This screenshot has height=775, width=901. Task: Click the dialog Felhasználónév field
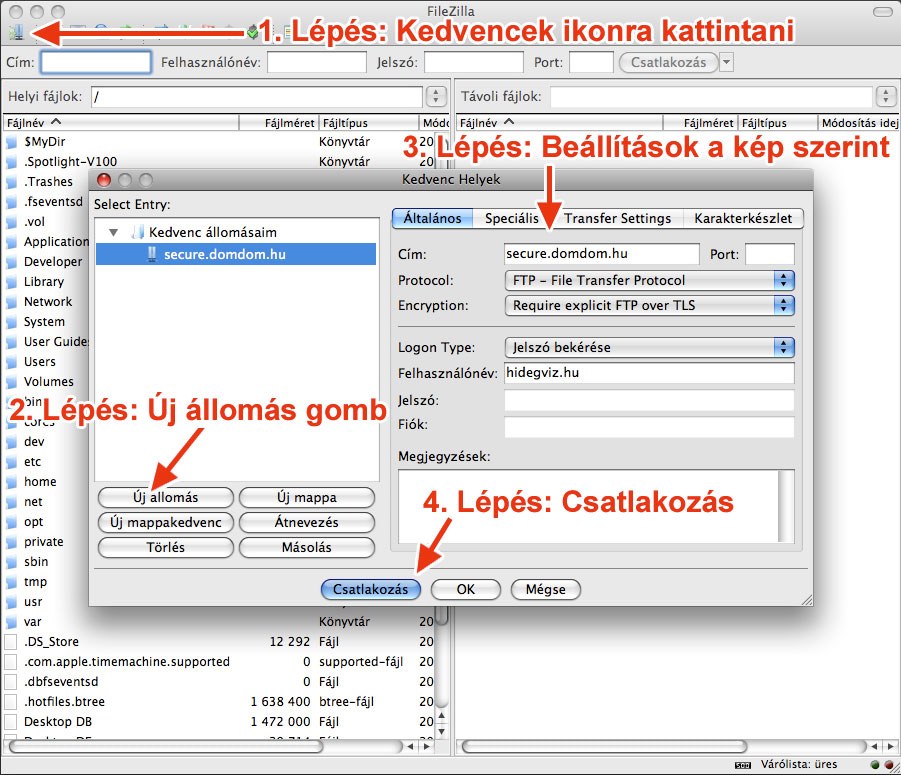tap(649, 373)
